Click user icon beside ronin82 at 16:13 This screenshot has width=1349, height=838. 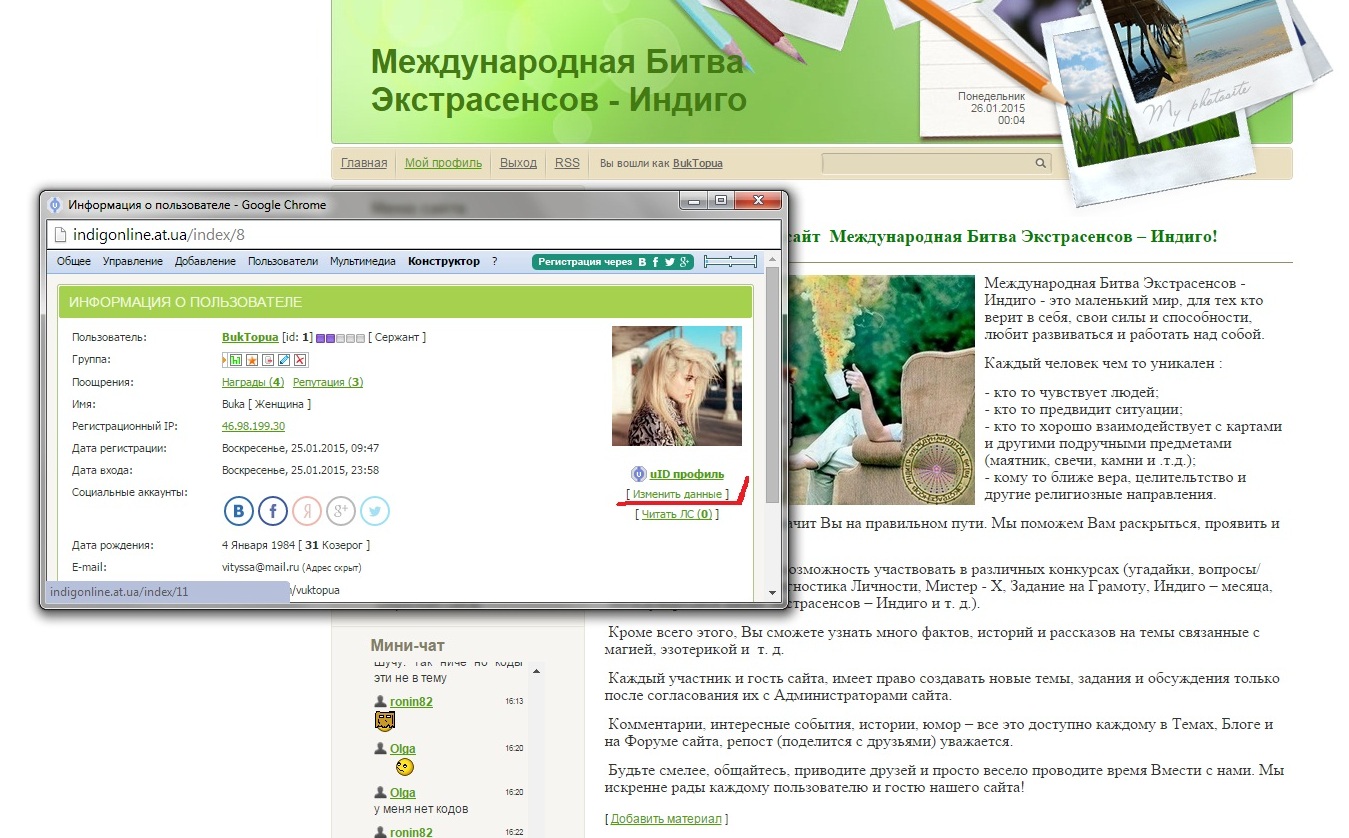click(x=380, y=702)
